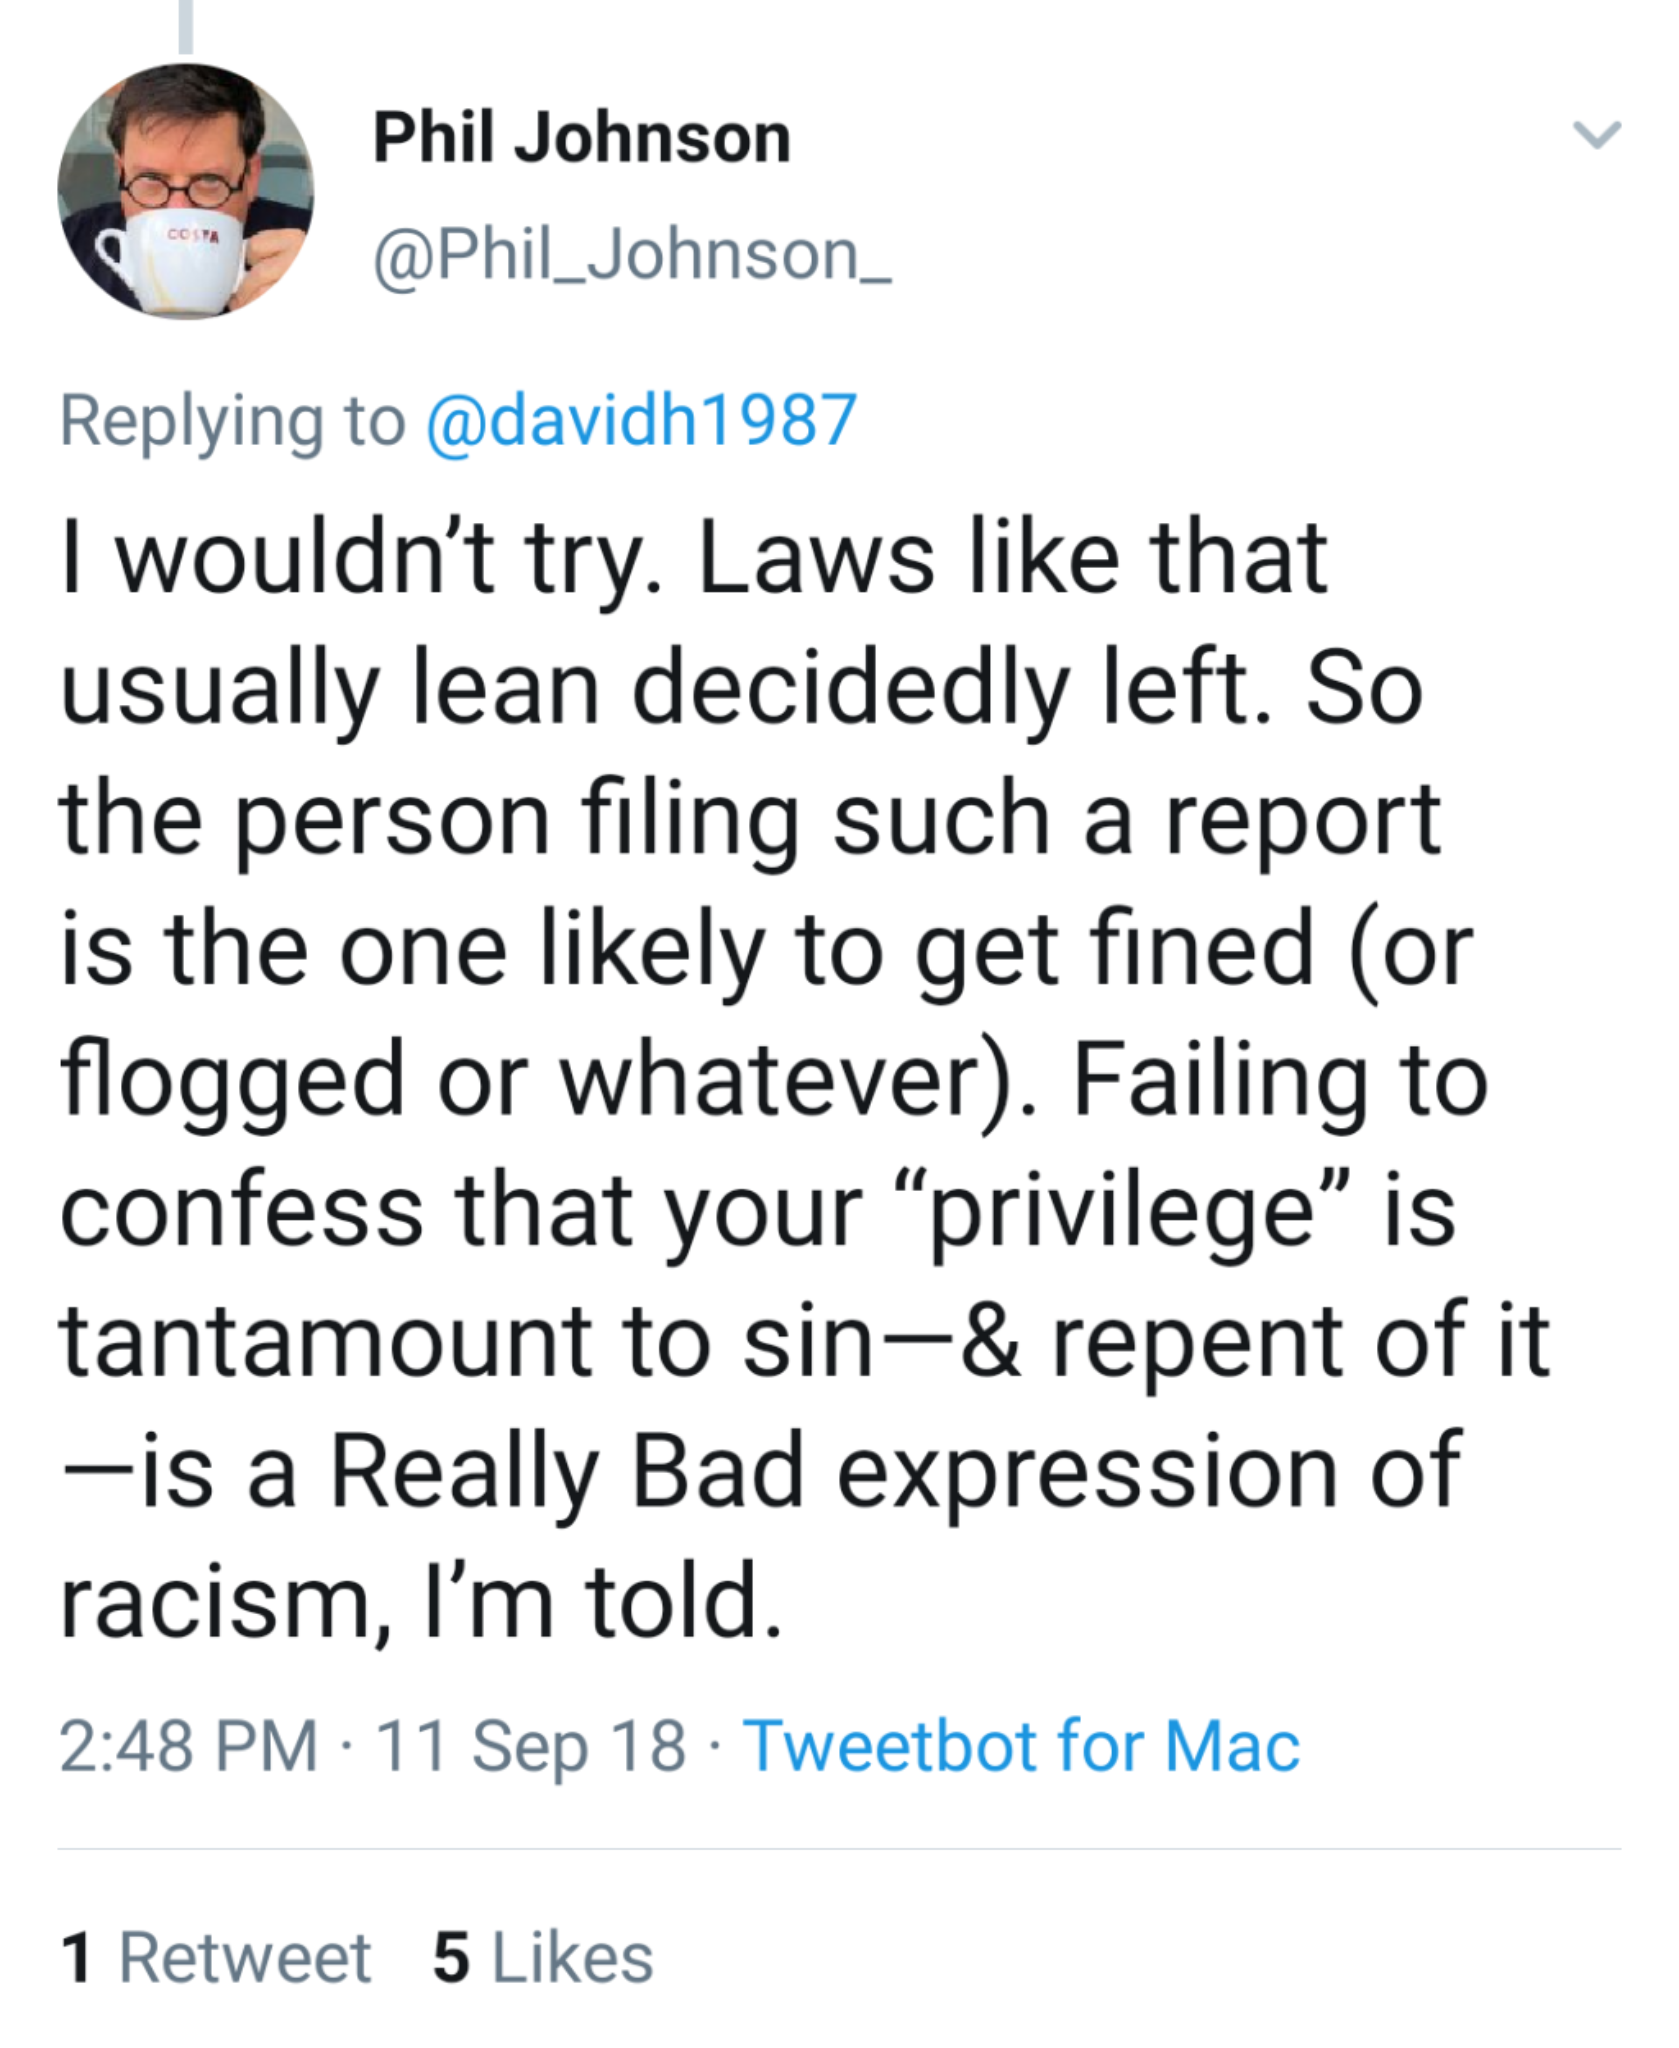Open the @davidh1987 mention link
The height and width of the screenshot is (2048, 1679).
pyautogui.click(x=641, y=420)
